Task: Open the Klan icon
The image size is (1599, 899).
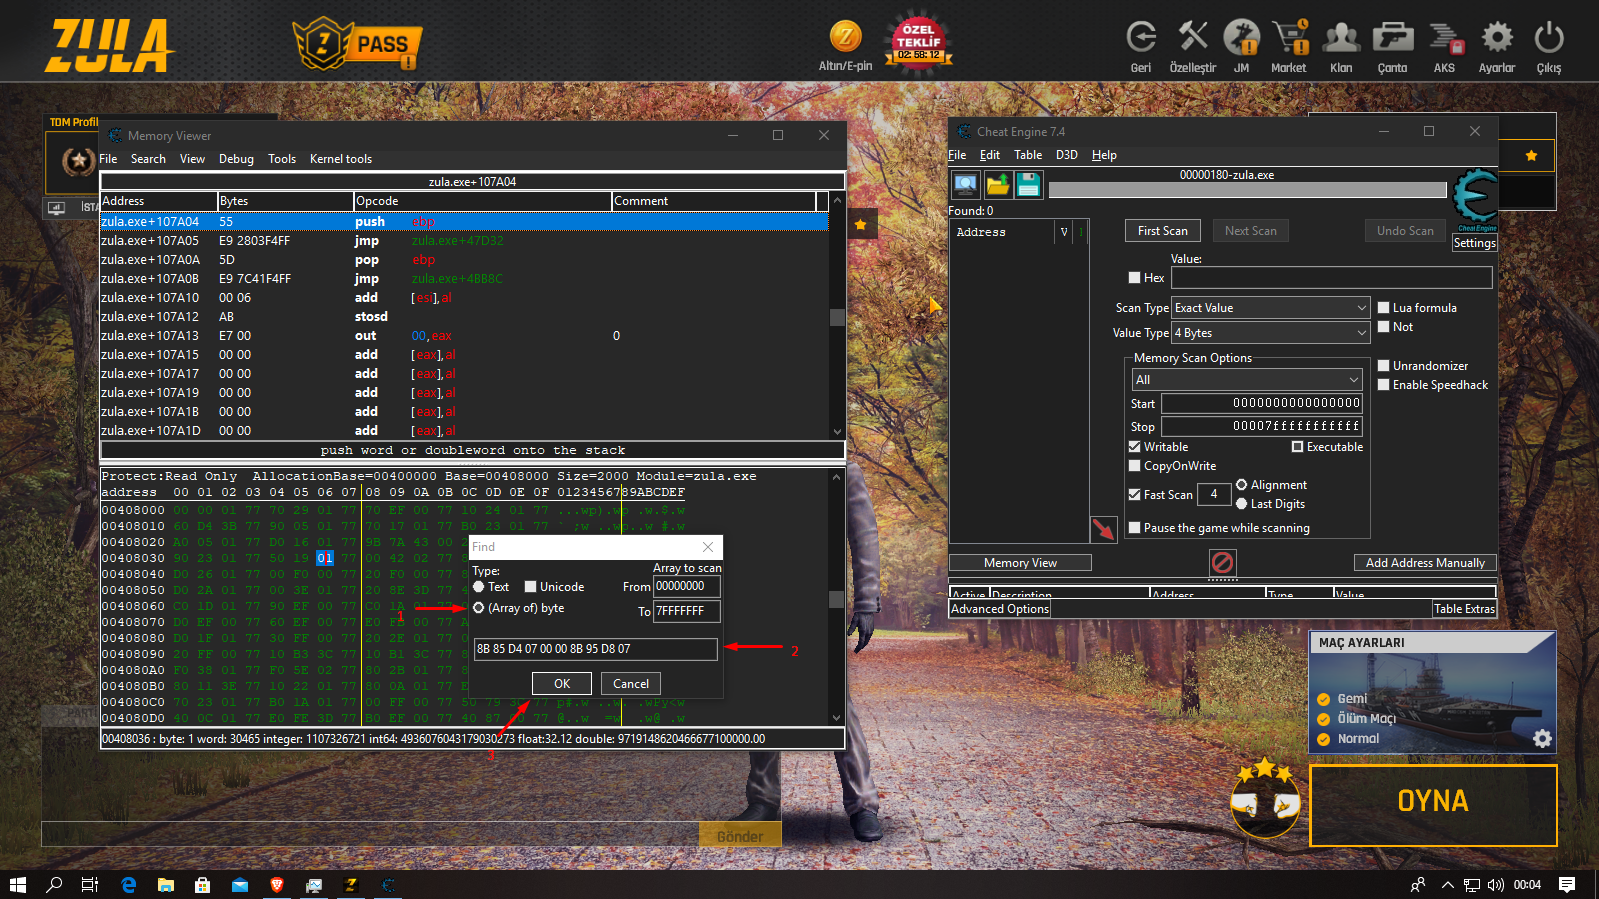Action: tap(1341, 38)
